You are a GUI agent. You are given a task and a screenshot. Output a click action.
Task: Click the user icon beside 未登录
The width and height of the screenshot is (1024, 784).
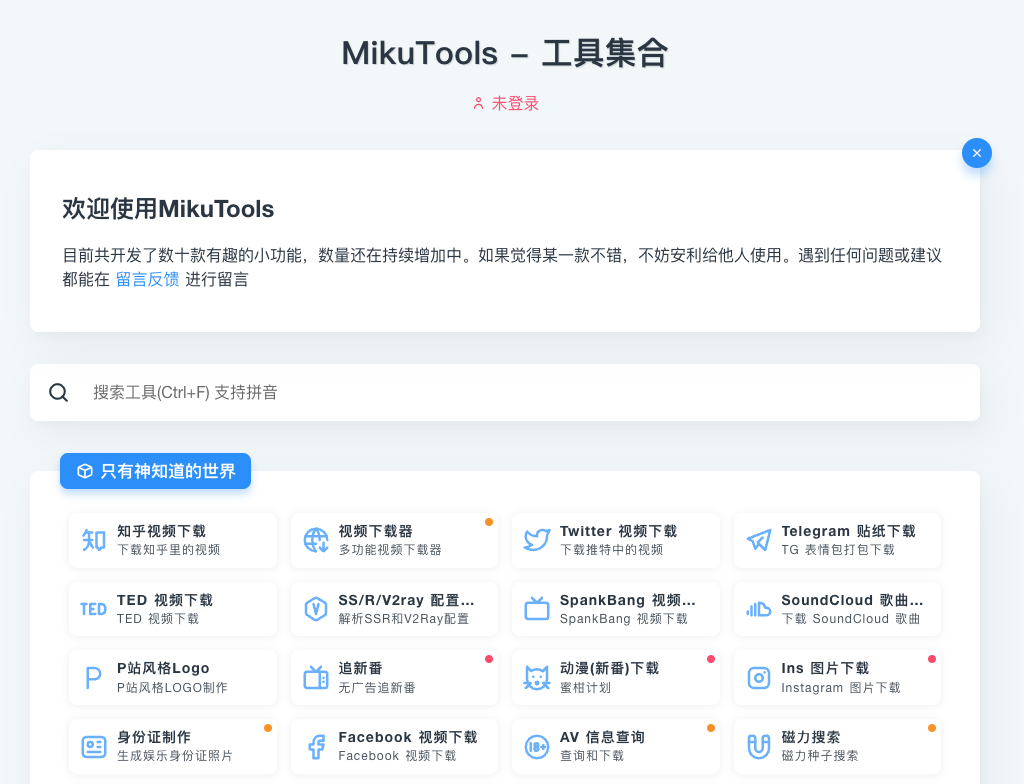click(x=479, y=103)
